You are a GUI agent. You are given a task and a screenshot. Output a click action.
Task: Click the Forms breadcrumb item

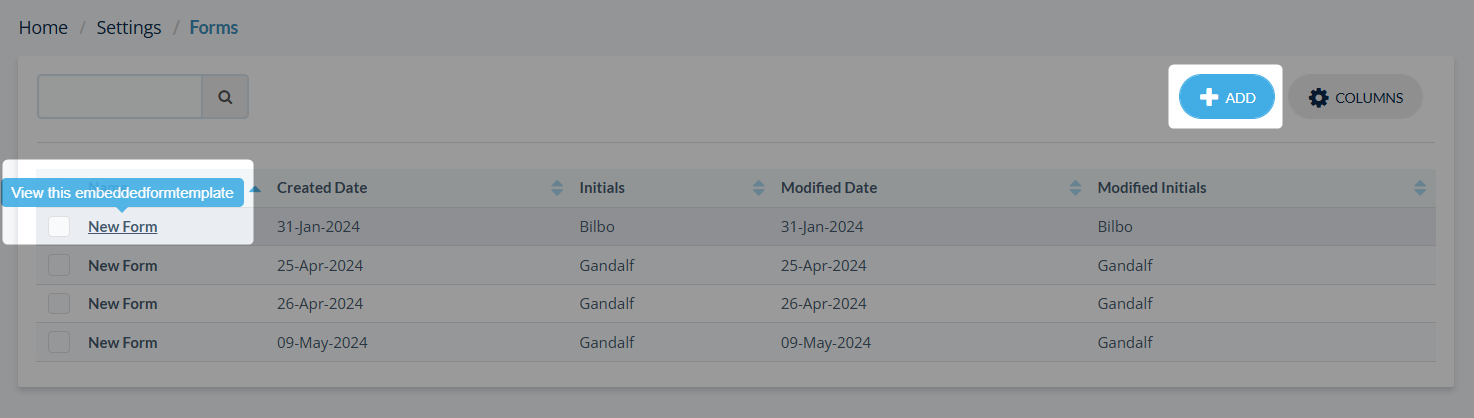(213, 27)
